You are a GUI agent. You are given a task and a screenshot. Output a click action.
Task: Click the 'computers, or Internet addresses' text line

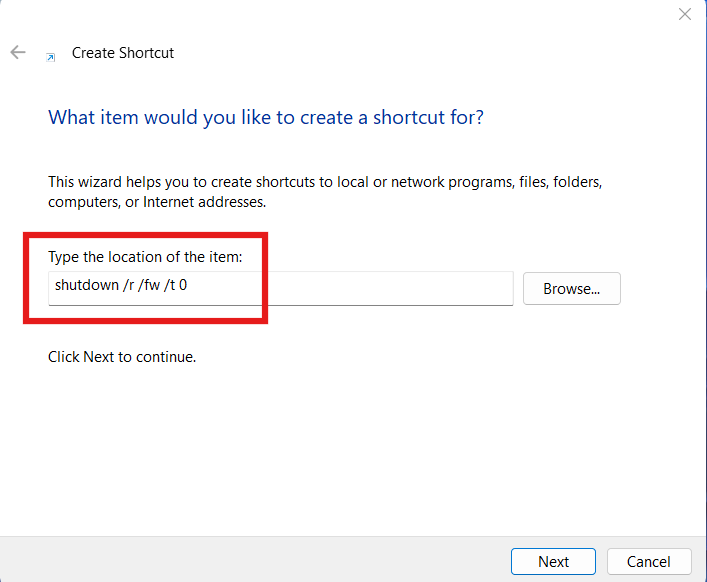click(157, 202)
